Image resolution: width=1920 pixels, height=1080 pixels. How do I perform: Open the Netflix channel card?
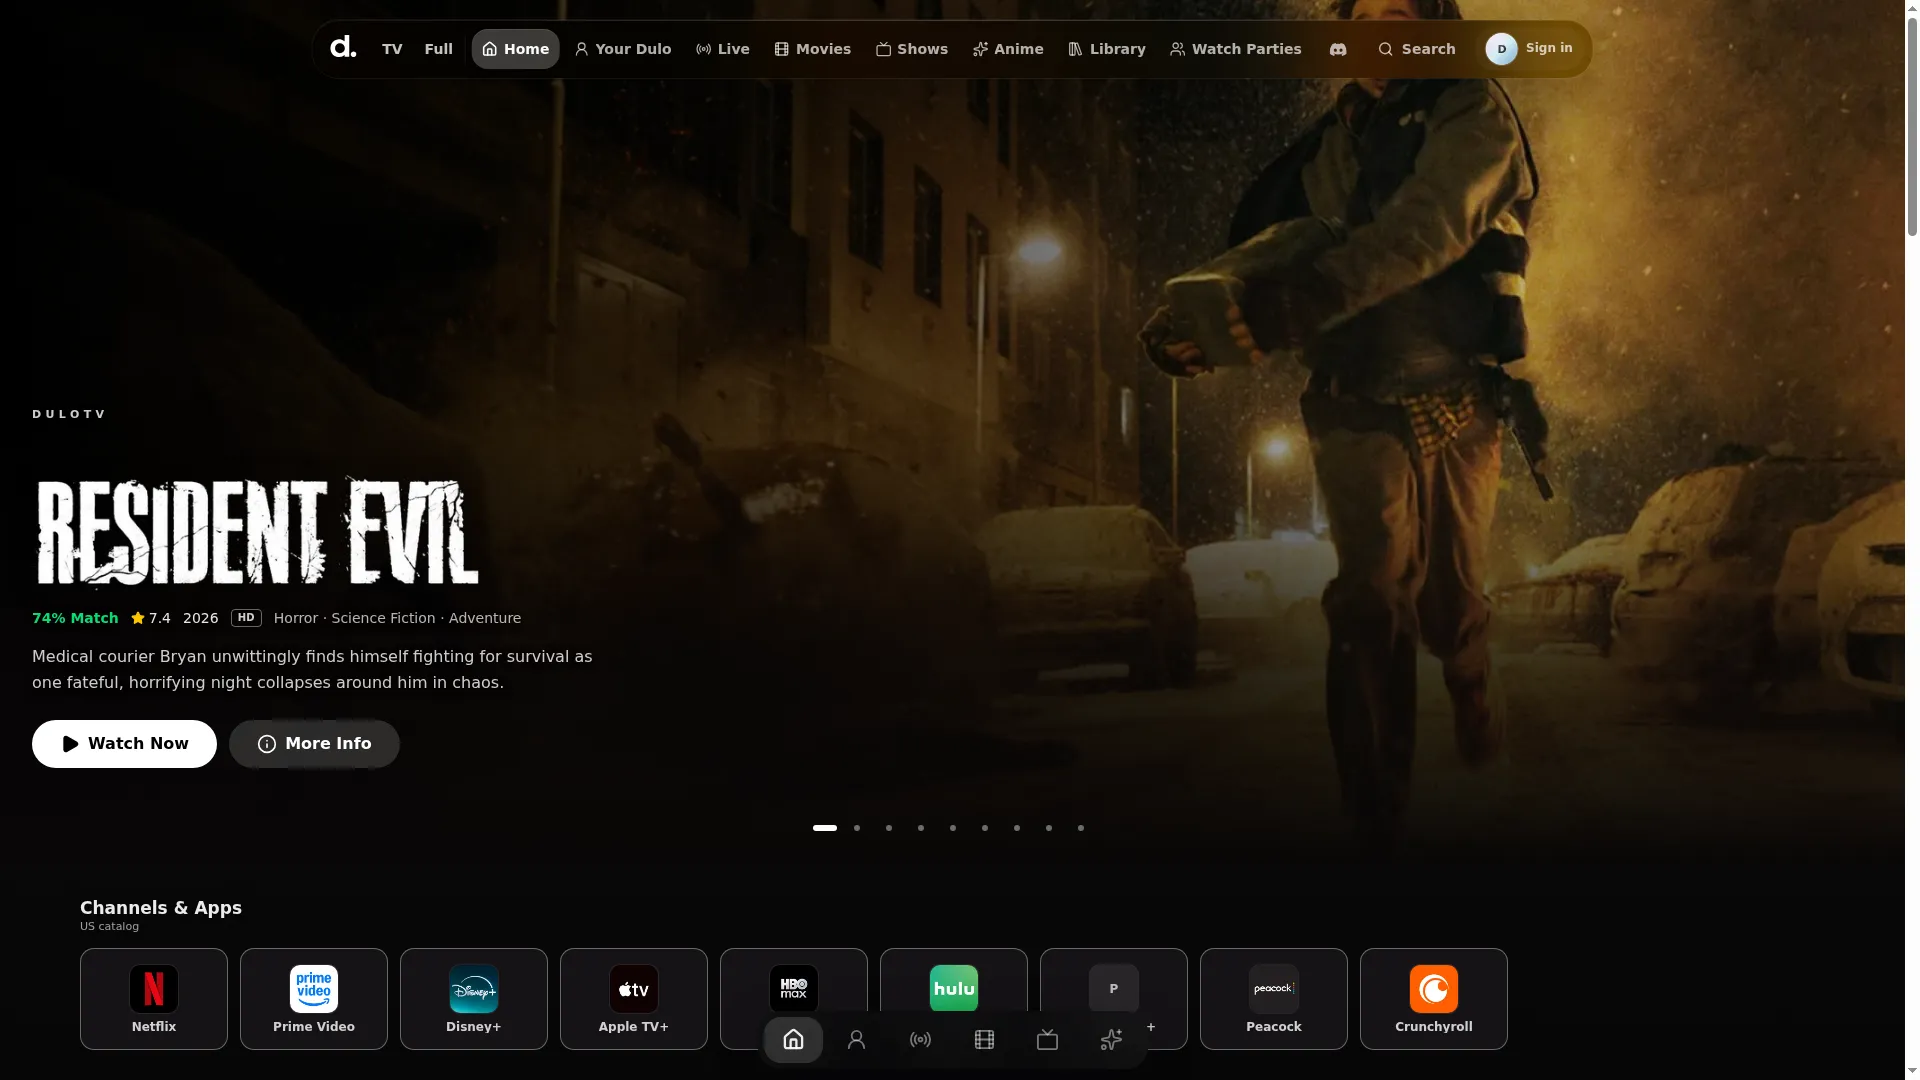tap(154, 999)
